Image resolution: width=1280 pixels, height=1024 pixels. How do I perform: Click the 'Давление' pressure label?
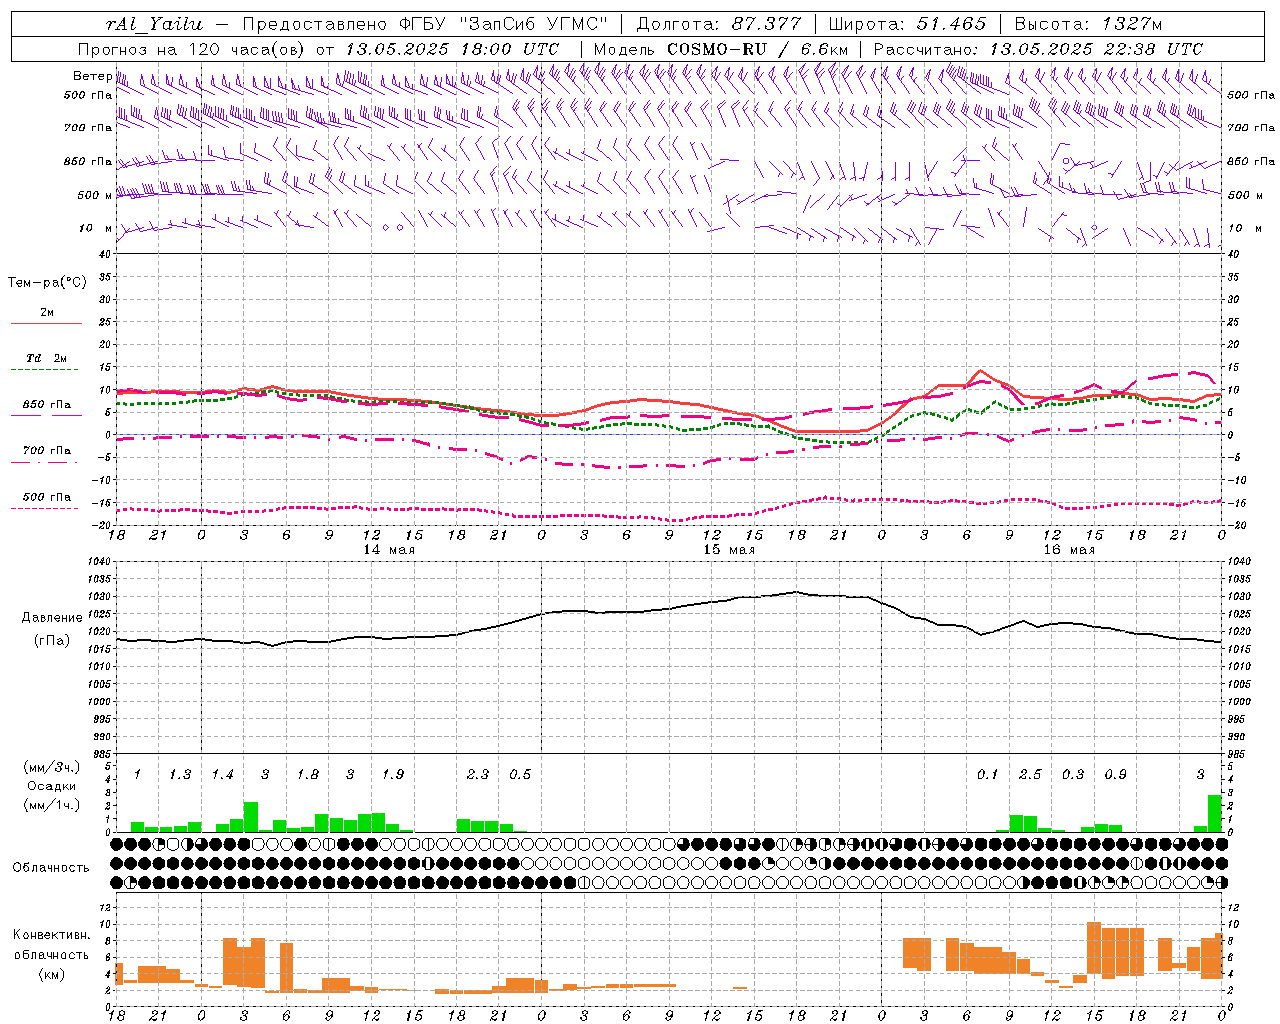coord(51,618)
